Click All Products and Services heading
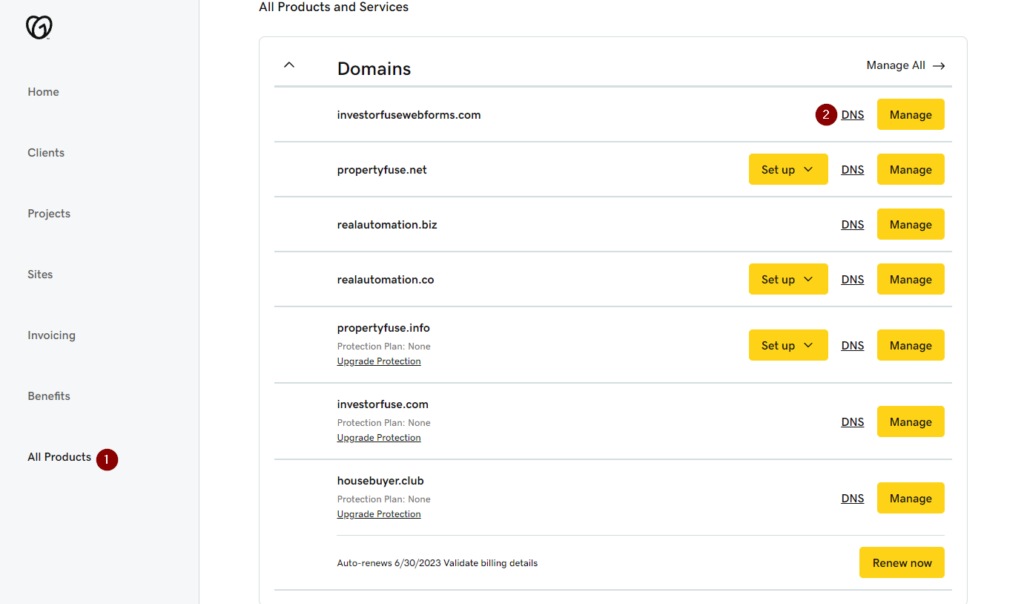 tap(334, 7)
